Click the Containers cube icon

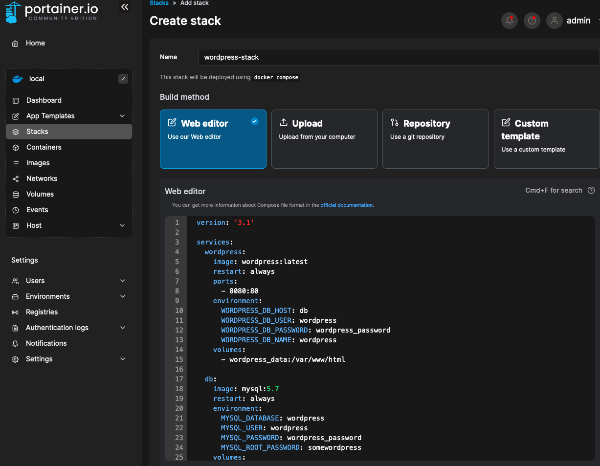[x=16, y=148]
